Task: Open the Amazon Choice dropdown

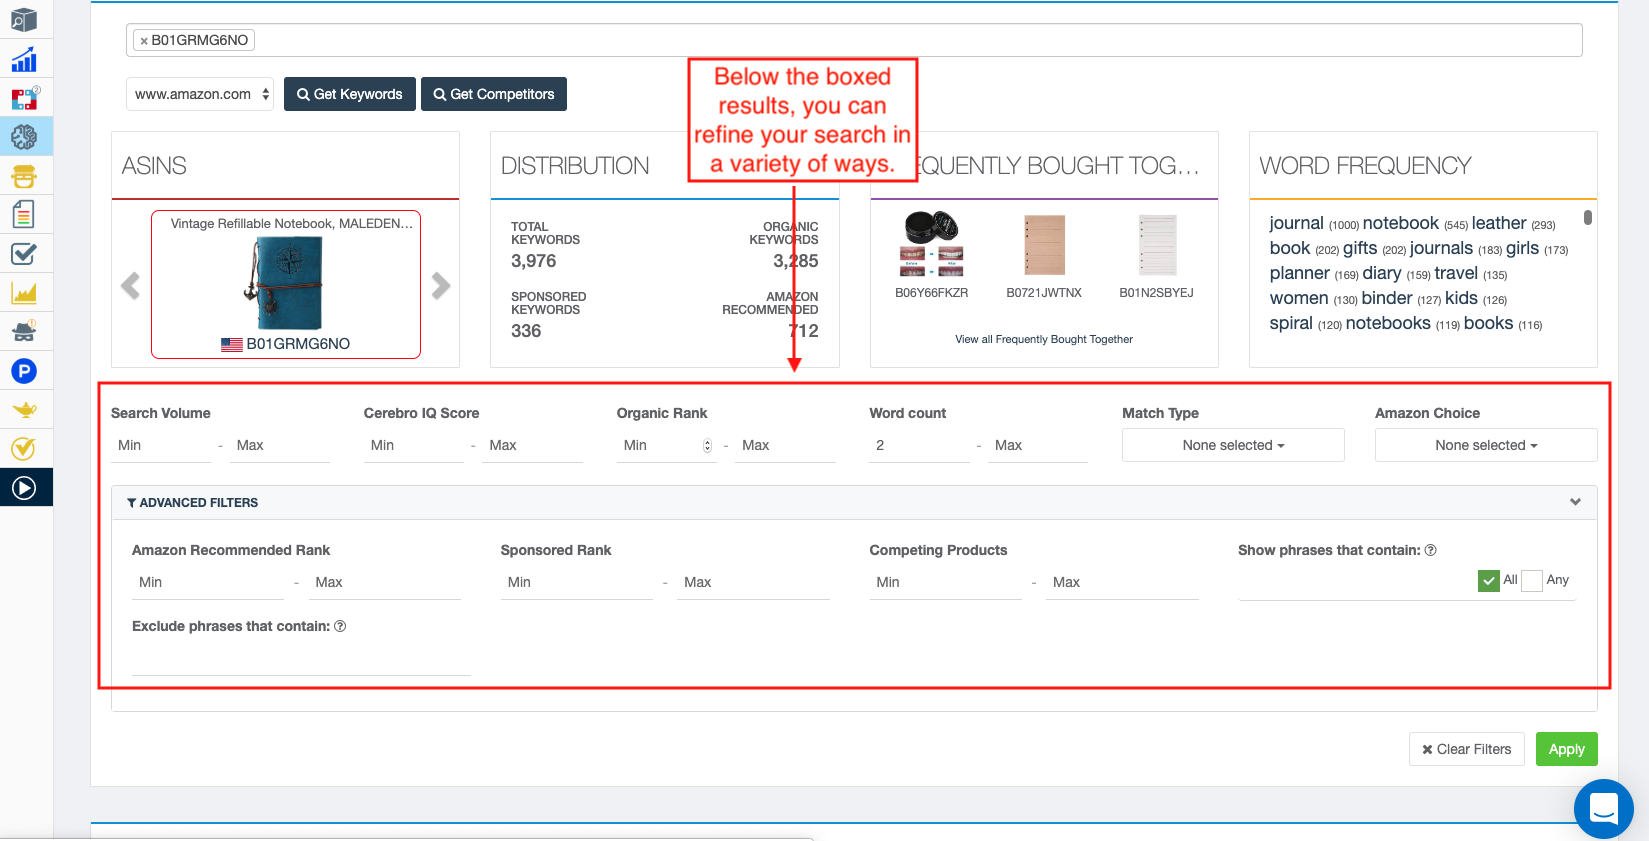Action: pyautogui.click(x=1485, y=445)
